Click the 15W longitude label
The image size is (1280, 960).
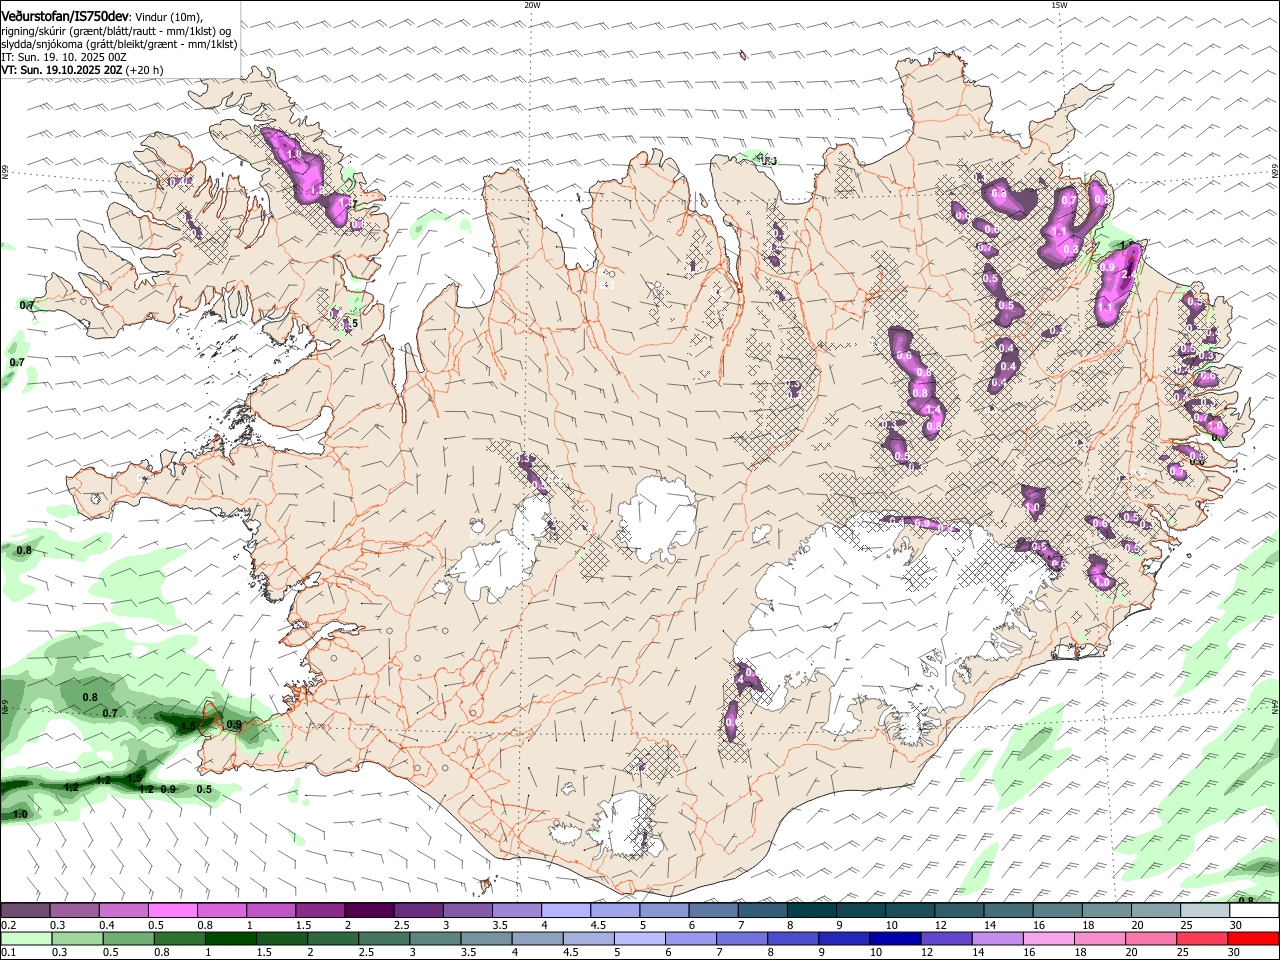(1060, 5)
